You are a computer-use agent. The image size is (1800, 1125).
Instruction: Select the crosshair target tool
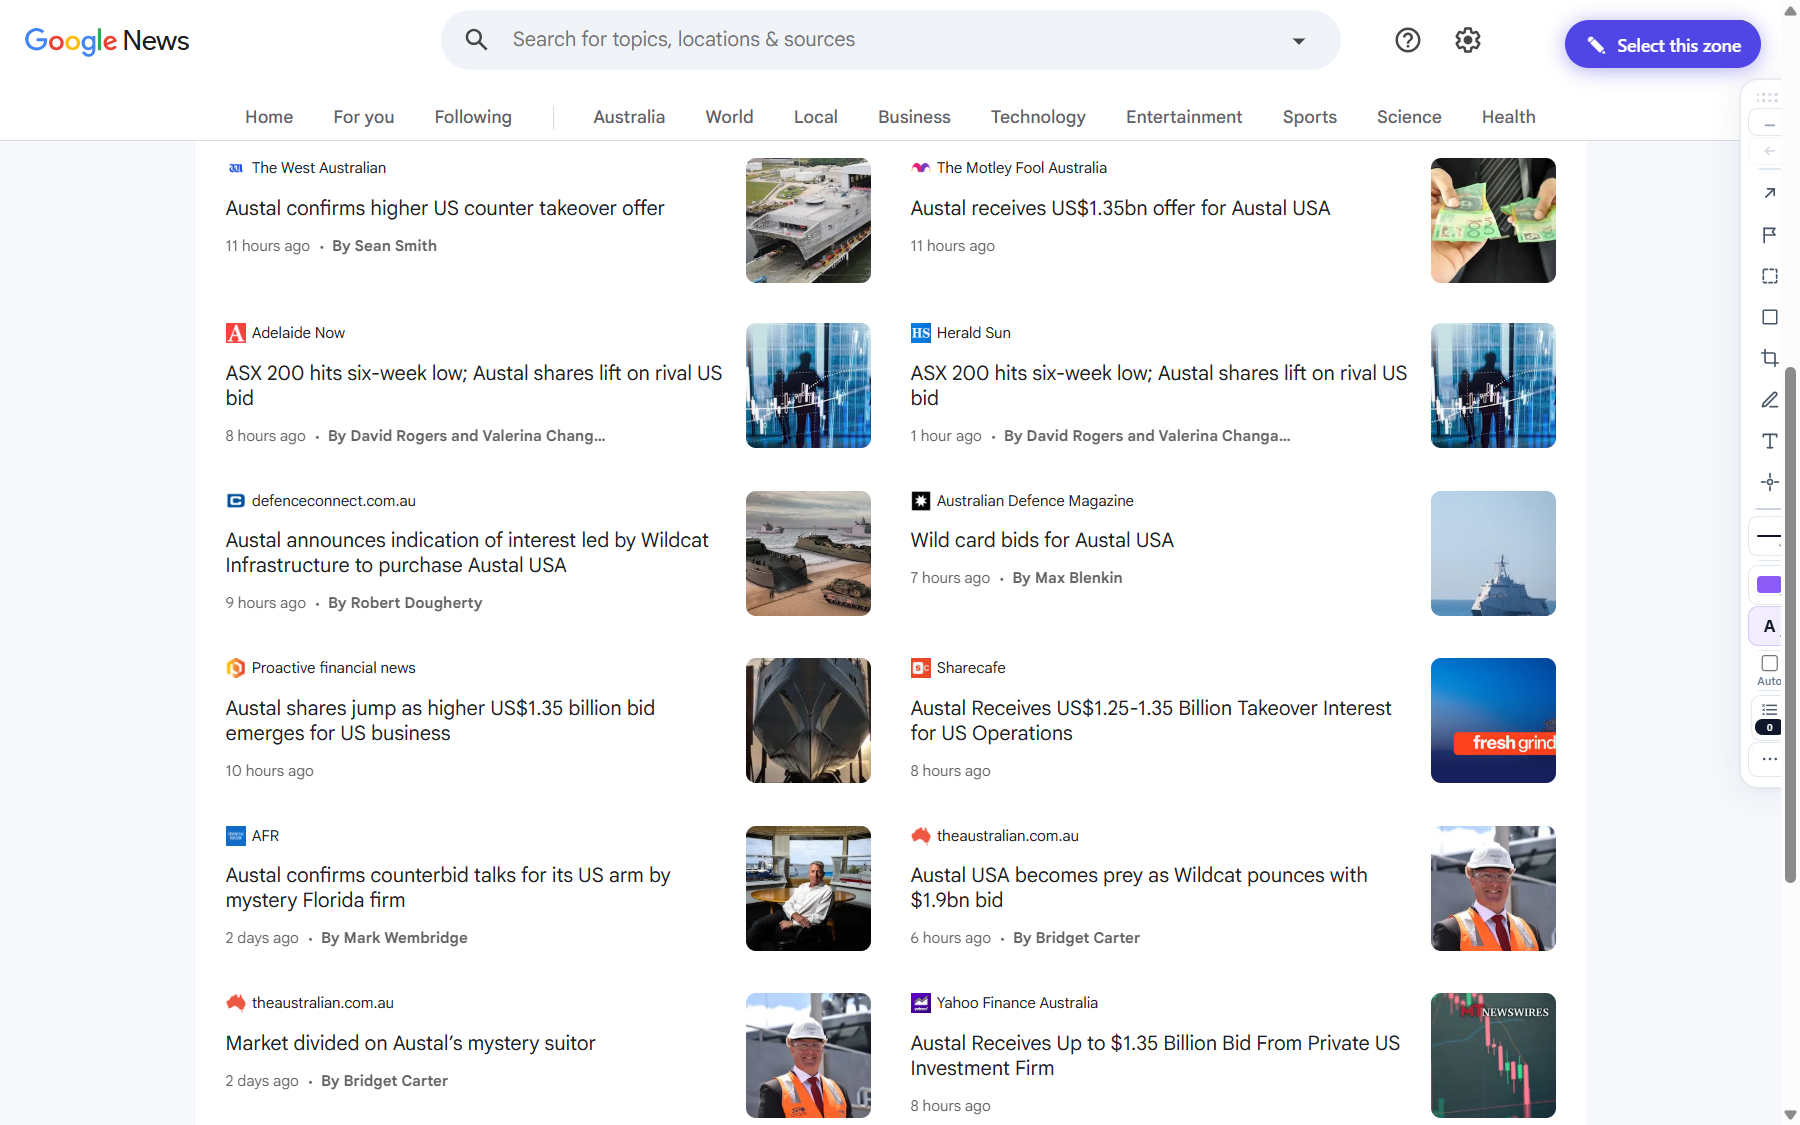(x=1769, y=482)
